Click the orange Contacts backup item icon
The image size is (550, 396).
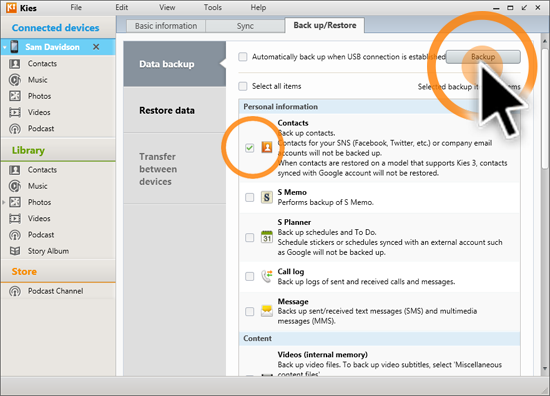point(267,147)
